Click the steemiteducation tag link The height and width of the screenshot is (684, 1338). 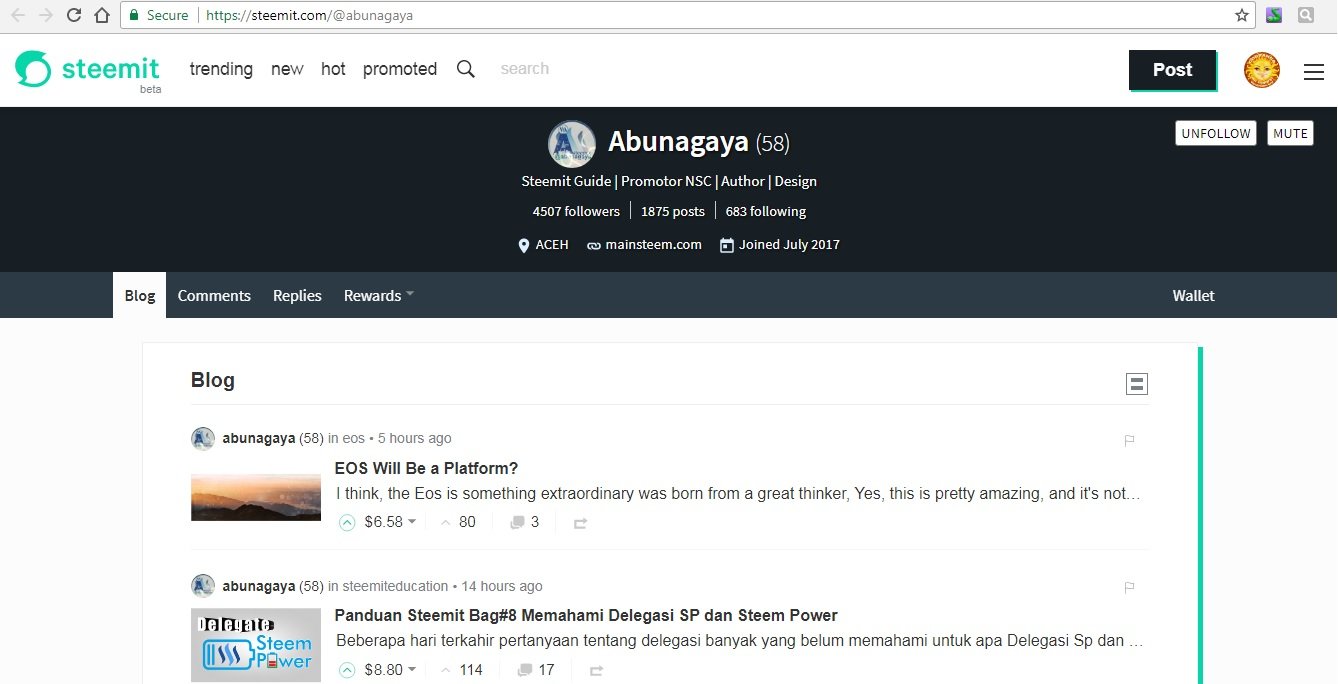395,586
